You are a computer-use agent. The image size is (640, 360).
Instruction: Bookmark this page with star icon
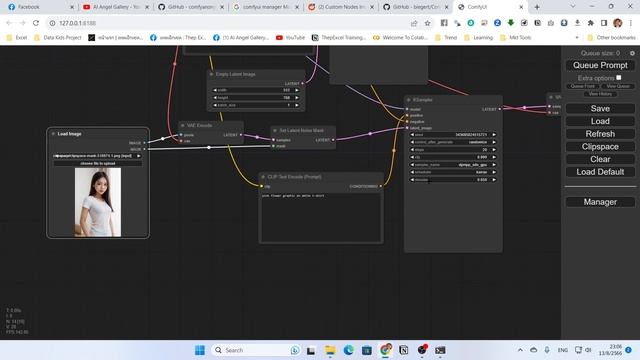coord(427,23)
